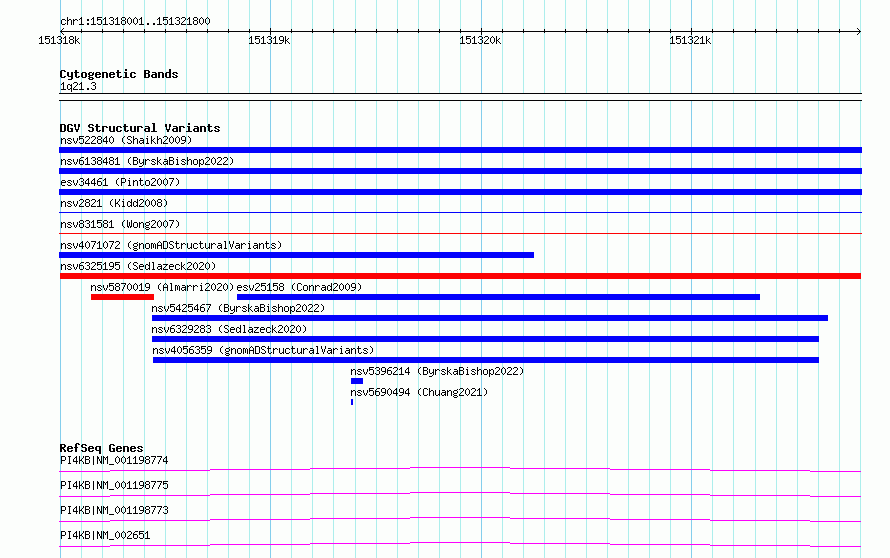The height and width of the screenshot is (558, 890).
Task: Select the 1q21.3 band label
Action: (x=78, y=86)
